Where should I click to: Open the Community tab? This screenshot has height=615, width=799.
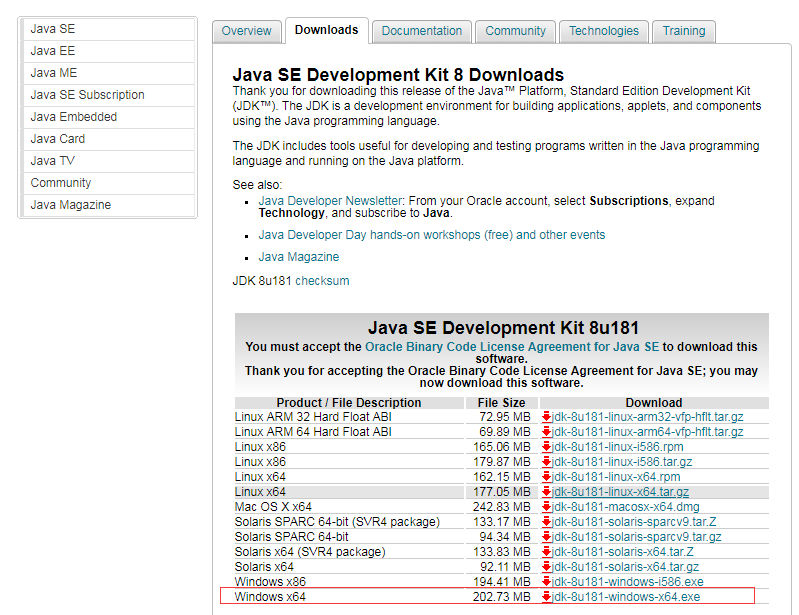click(x=515, y=31)
